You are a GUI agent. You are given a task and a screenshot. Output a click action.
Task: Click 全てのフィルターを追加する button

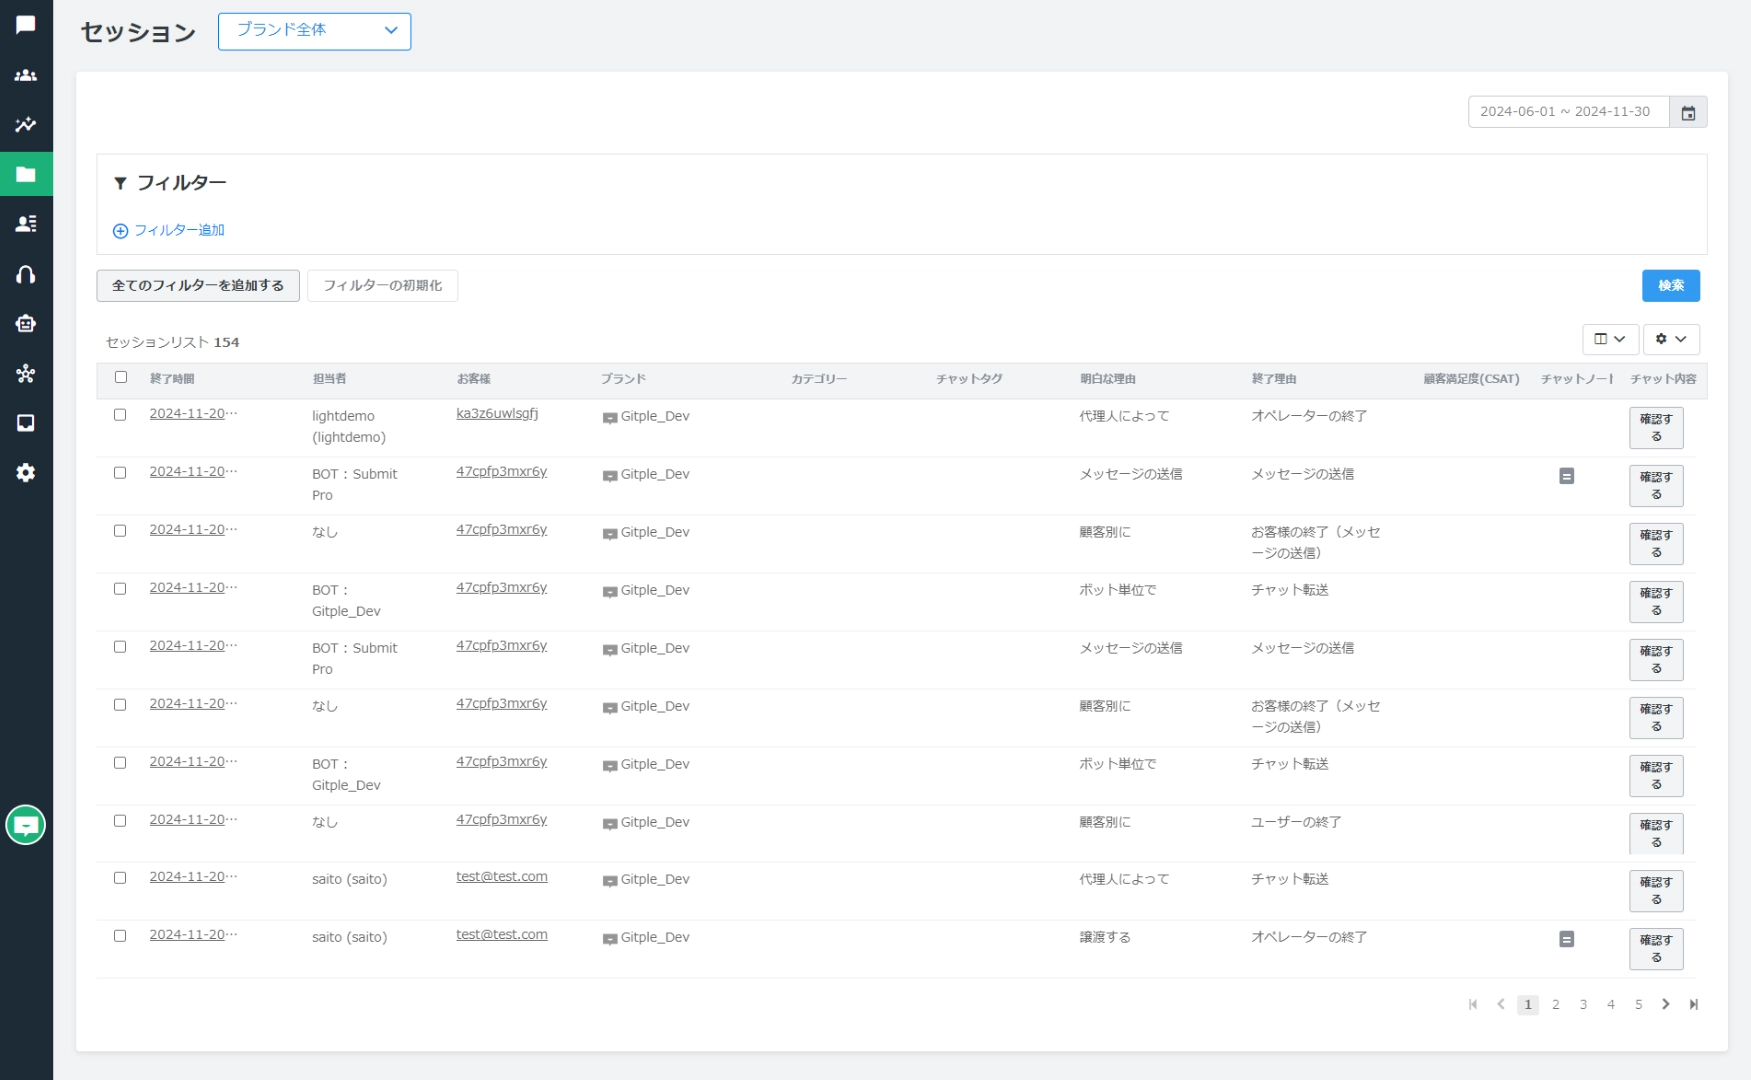click(198, 285)
